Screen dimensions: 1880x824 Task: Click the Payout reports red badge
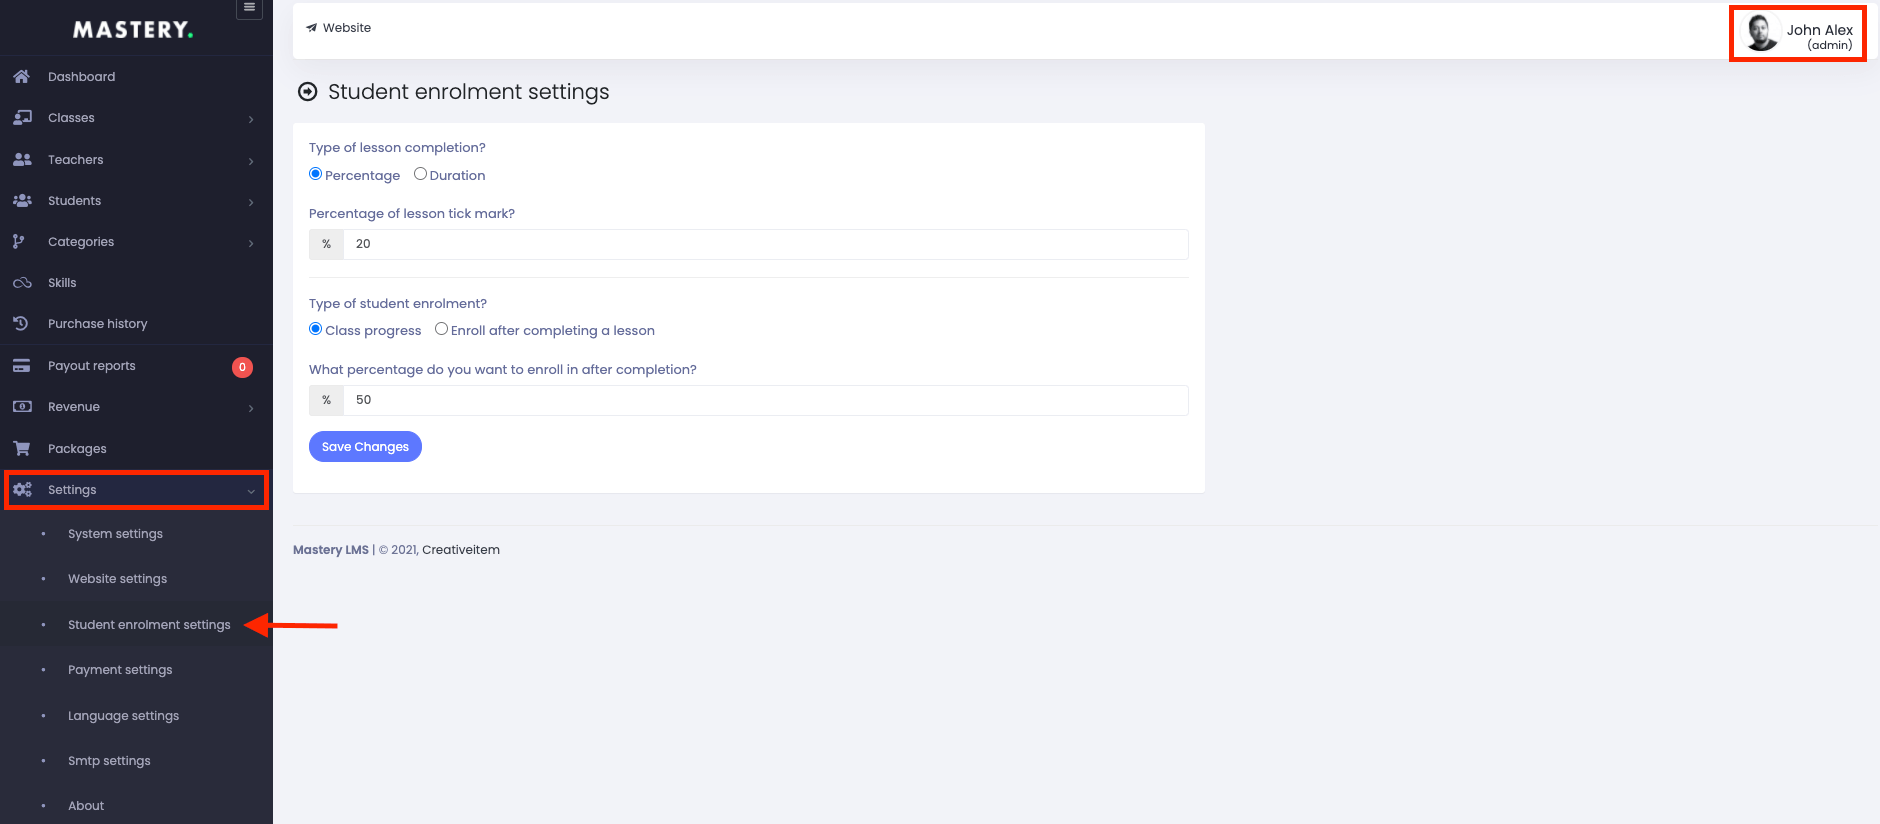pyautogui.click(x=242, y=367)
